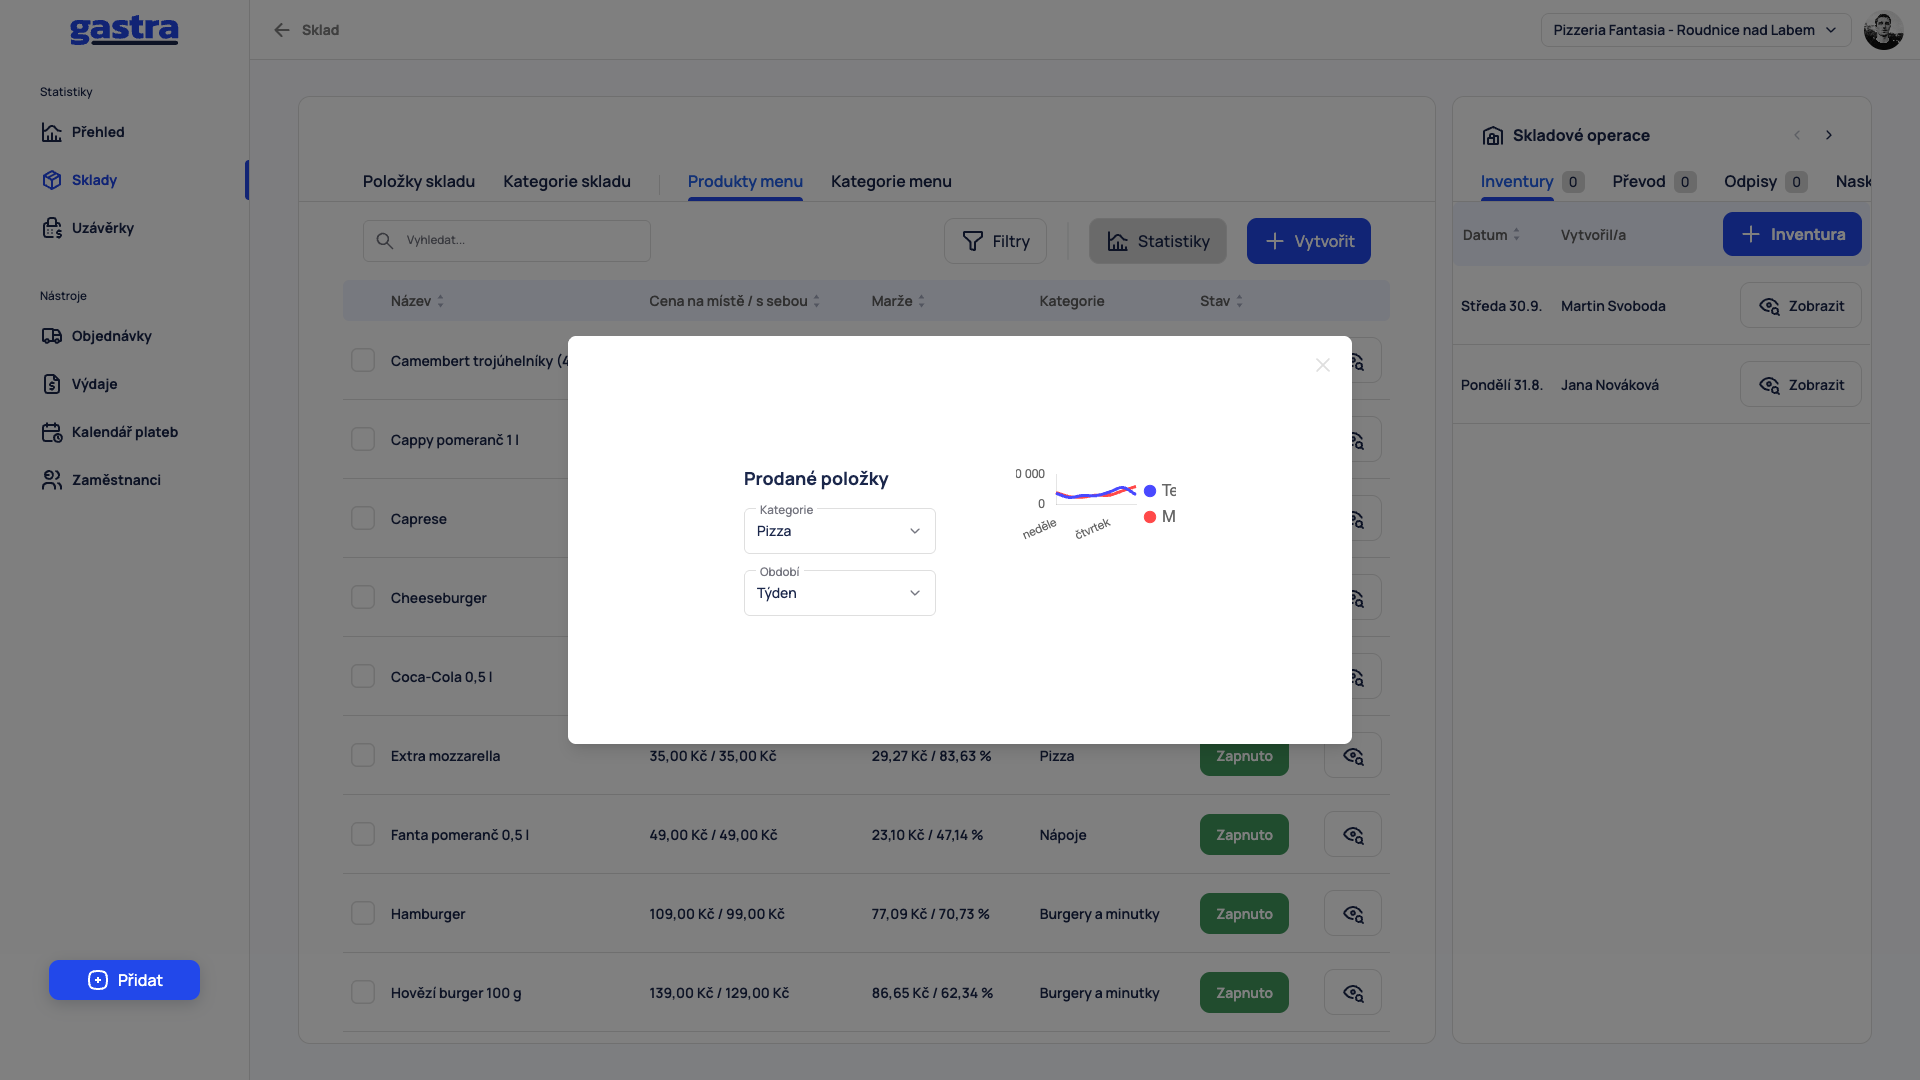Tick the Hamburger row checkbox
The image size is (1920, 1080).
tap(363, 913)
